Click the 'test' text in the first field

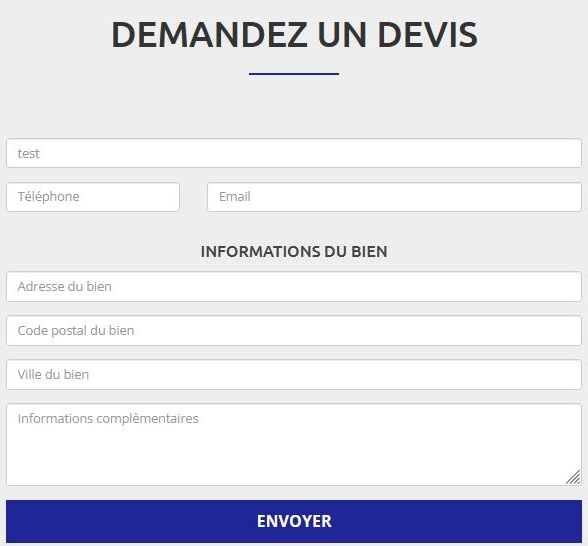click(x=28, y=153)
